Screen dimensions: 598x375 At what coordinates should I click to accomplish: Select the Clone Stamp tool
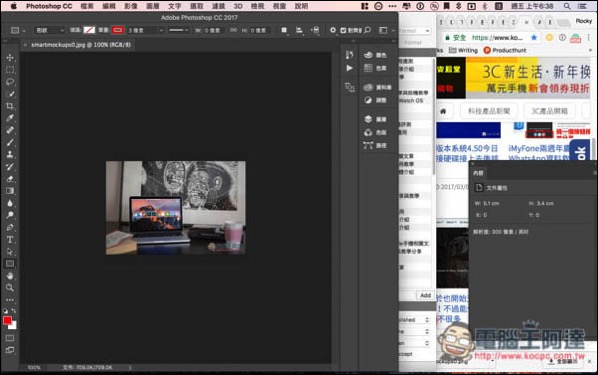point(10,155)
